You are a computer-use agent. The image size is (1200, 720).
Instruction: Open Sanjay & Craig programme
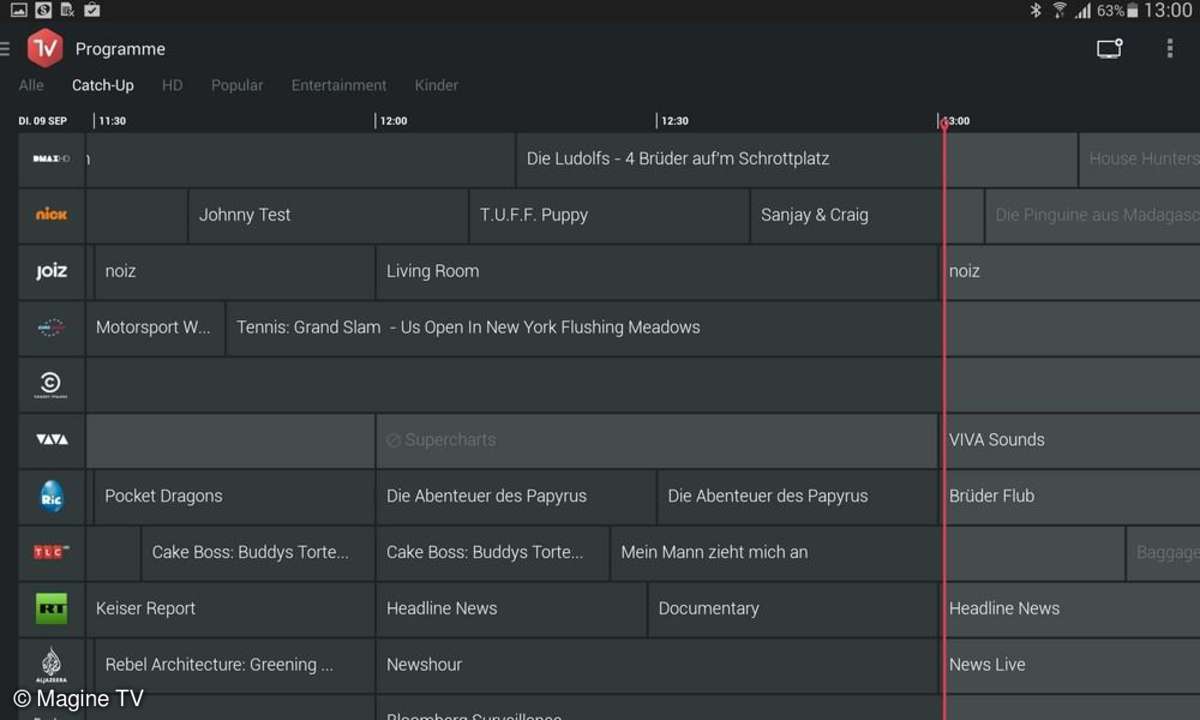[x=867, y=215]
